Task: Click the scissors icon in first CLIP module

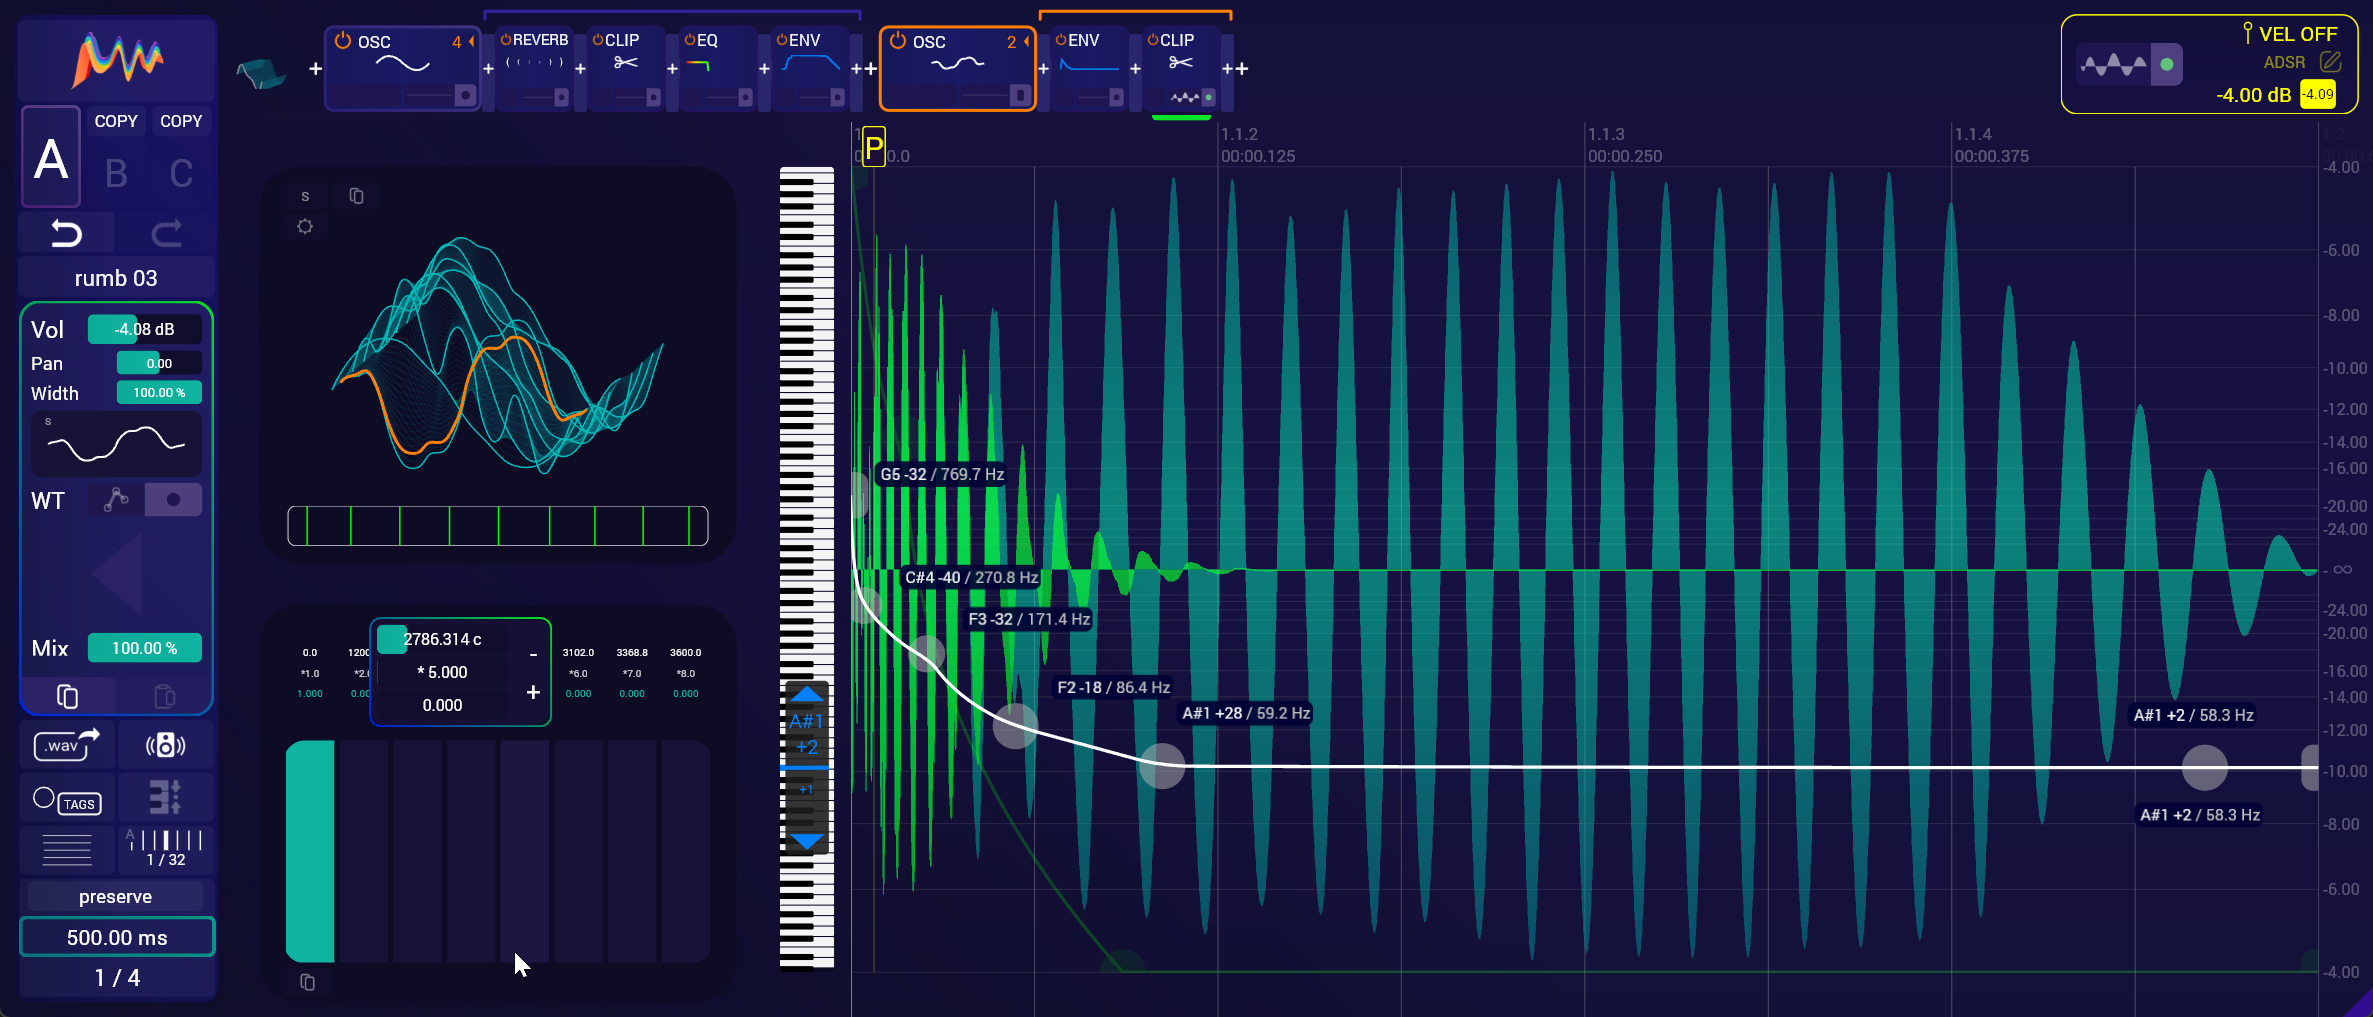Action: coord(625,64)
